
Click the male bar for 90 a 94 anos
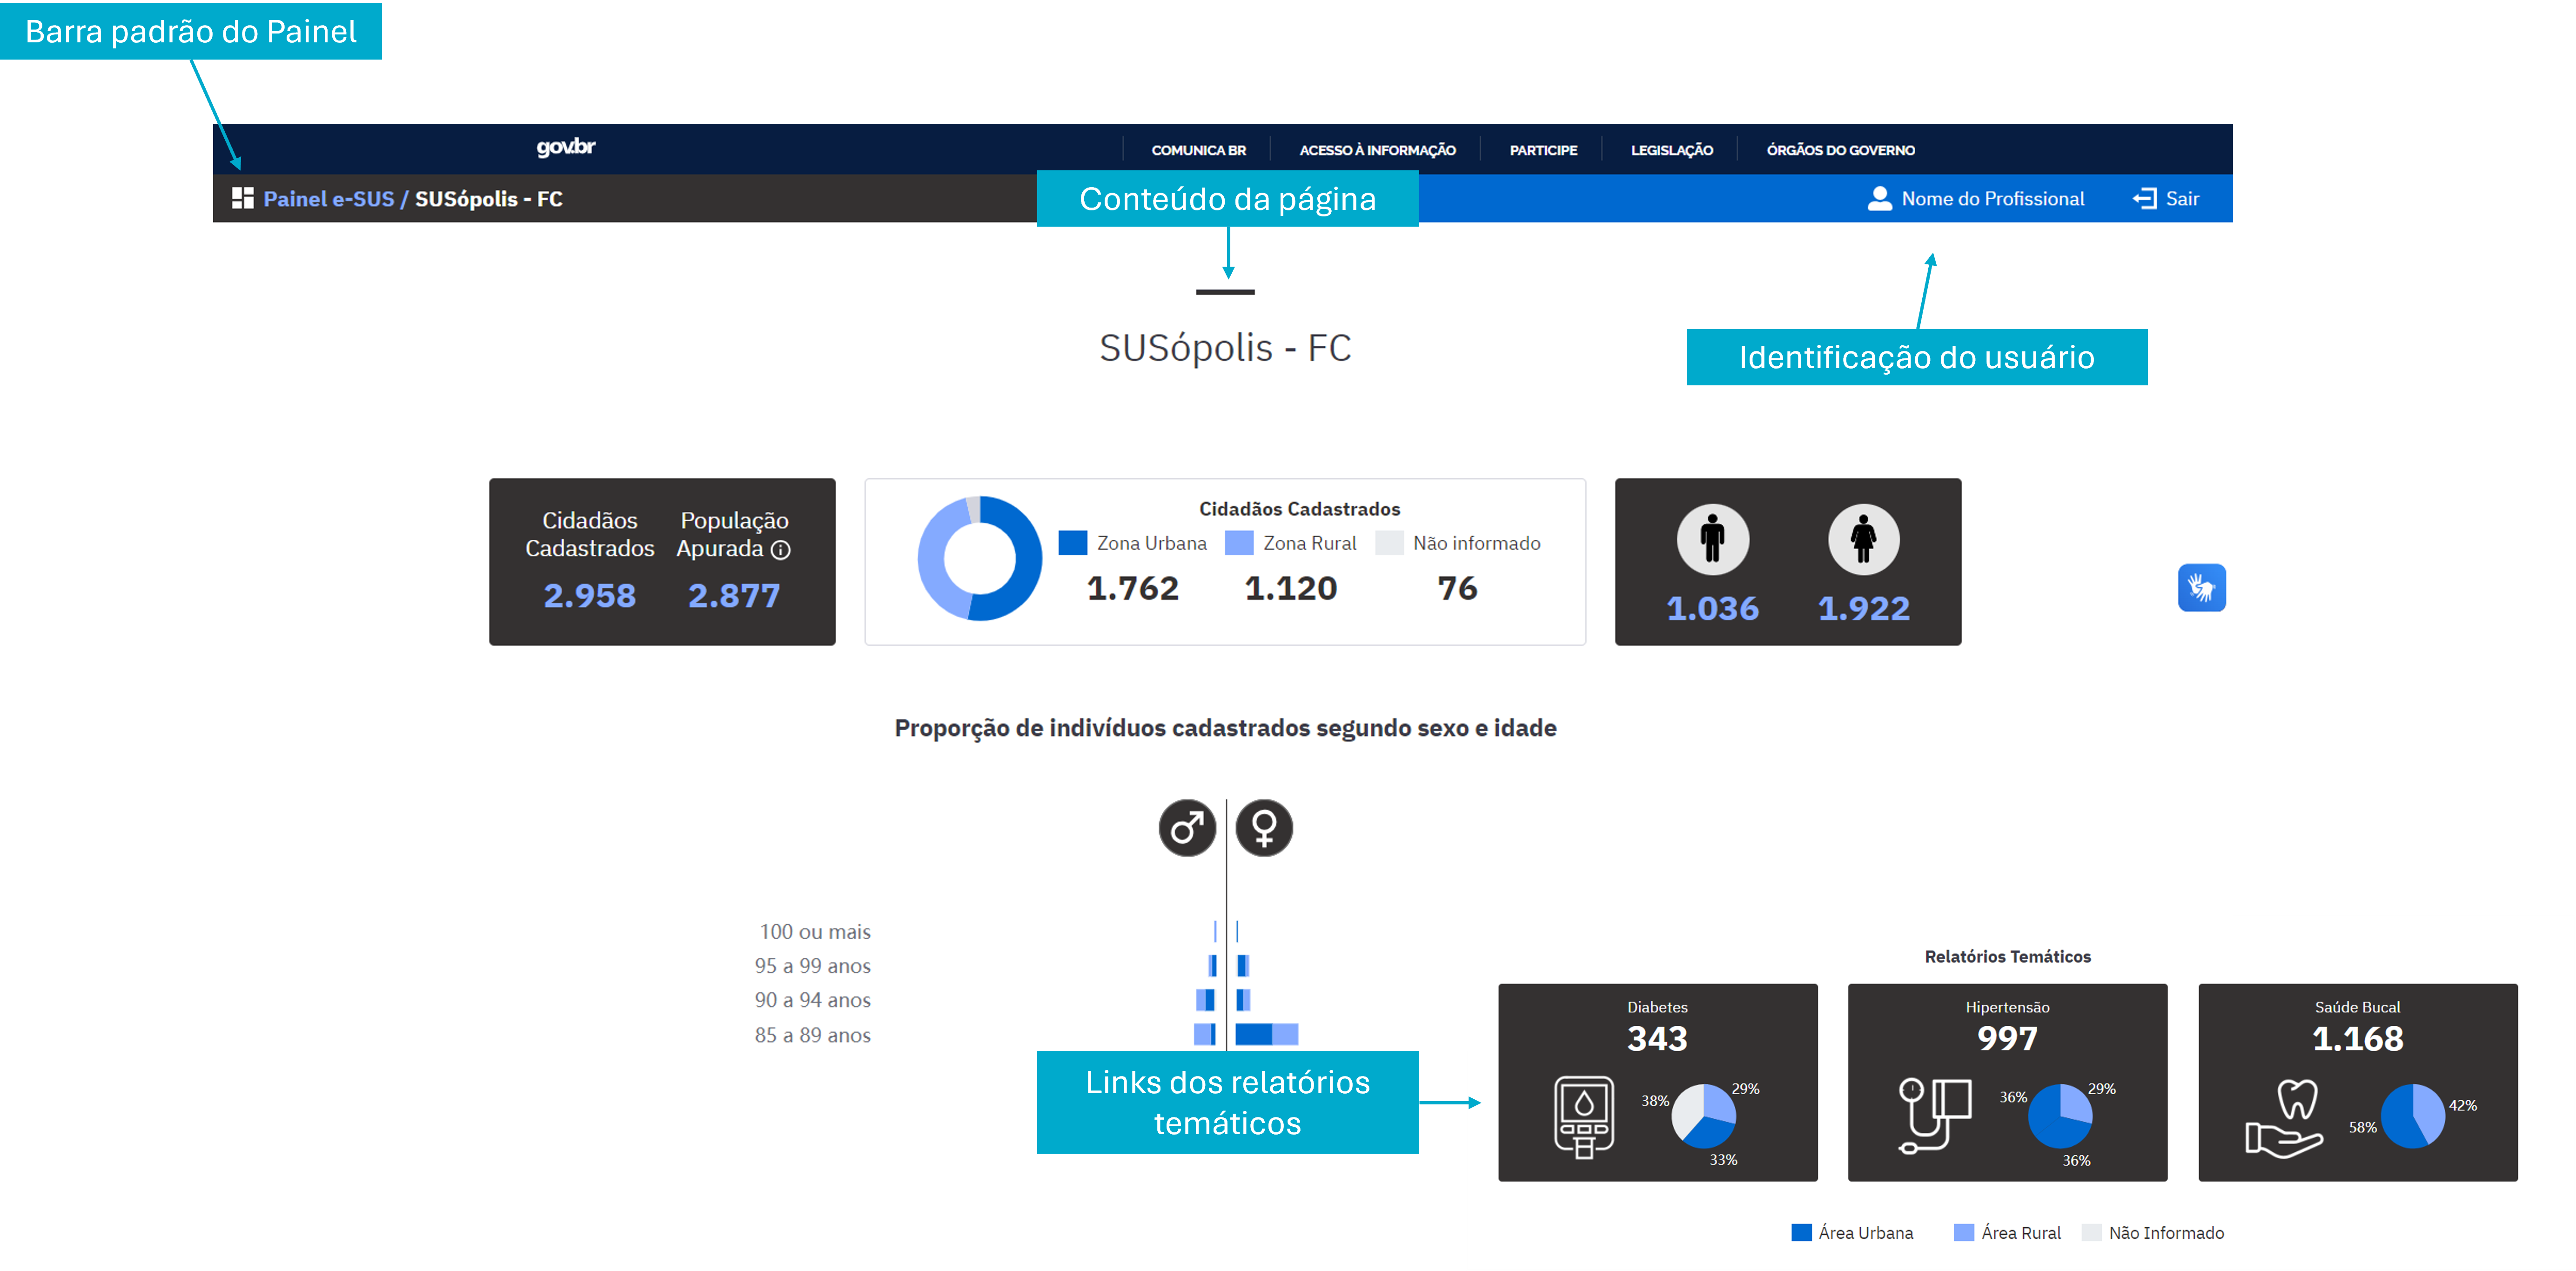pos(1206,999)
